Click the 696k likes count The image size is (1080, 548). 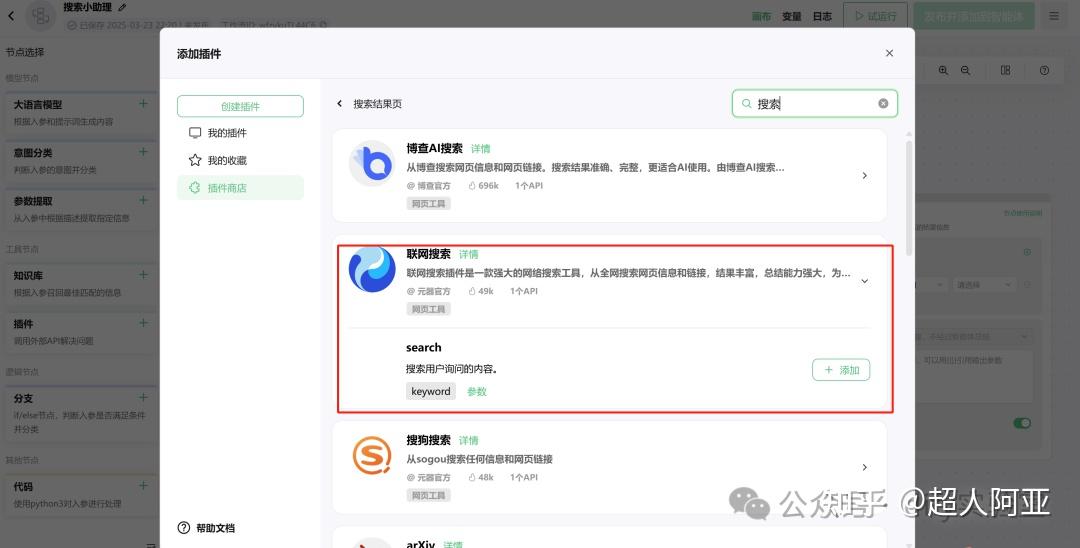pyautogui.click(x=484, y=186)
